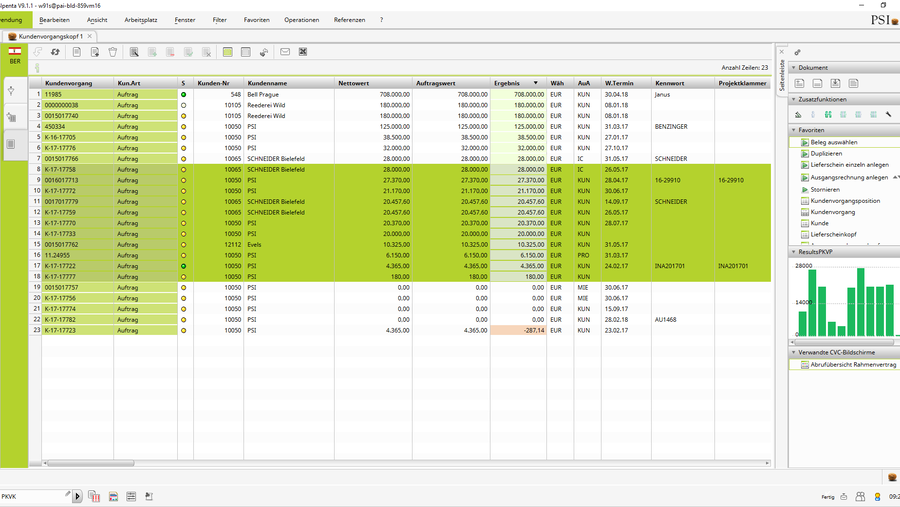
Task: Click the horizontal scrollbar under ResultsPKVP chart
Action: (845, 342)
